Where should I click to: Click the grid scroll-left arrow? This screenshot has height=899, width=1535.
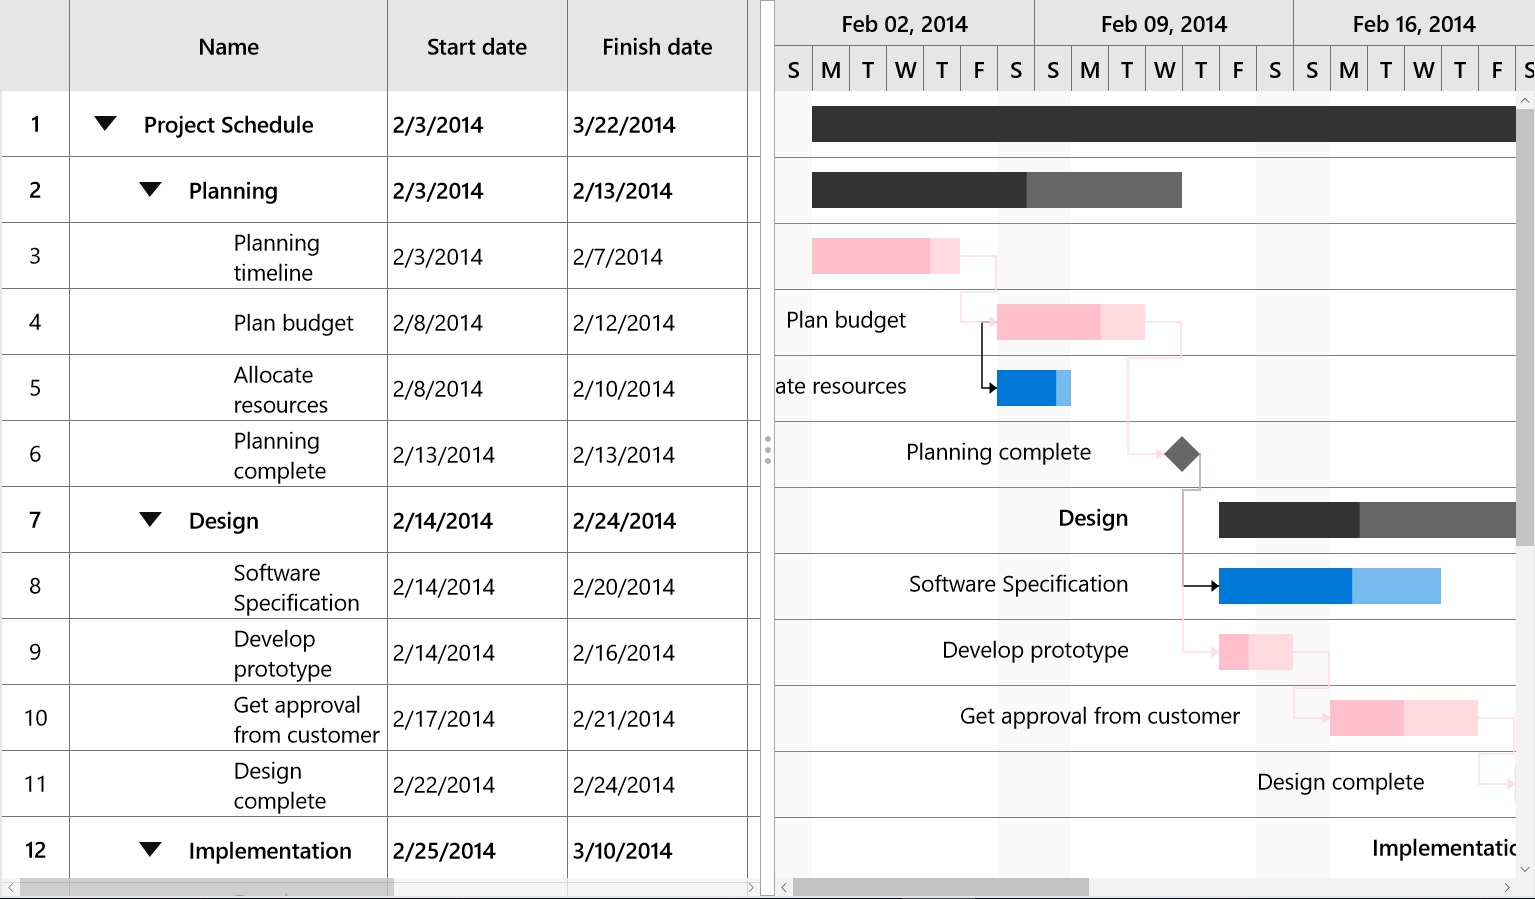coord(10,887)
